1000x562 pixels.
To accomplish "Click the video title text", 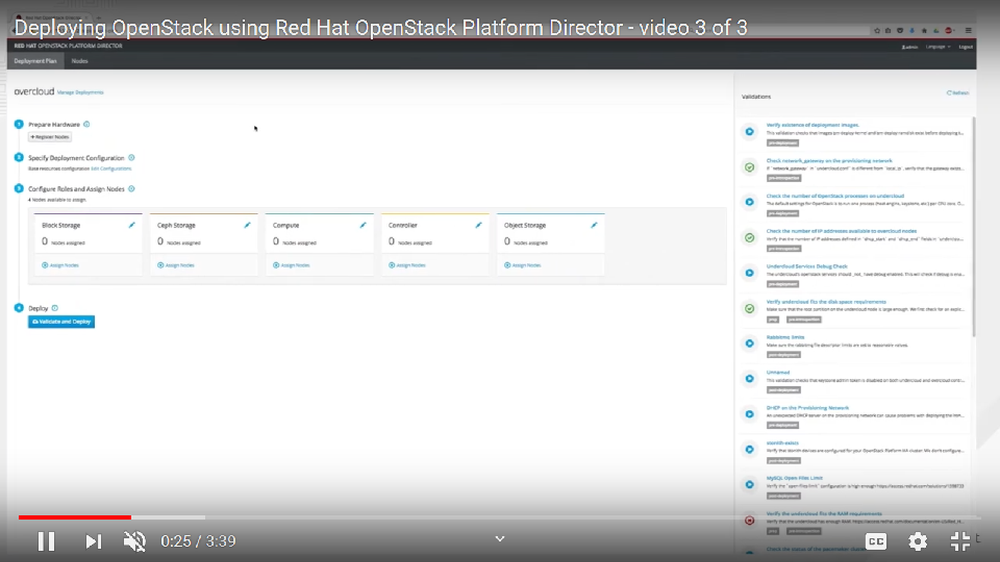I will [x=381, y=28].
